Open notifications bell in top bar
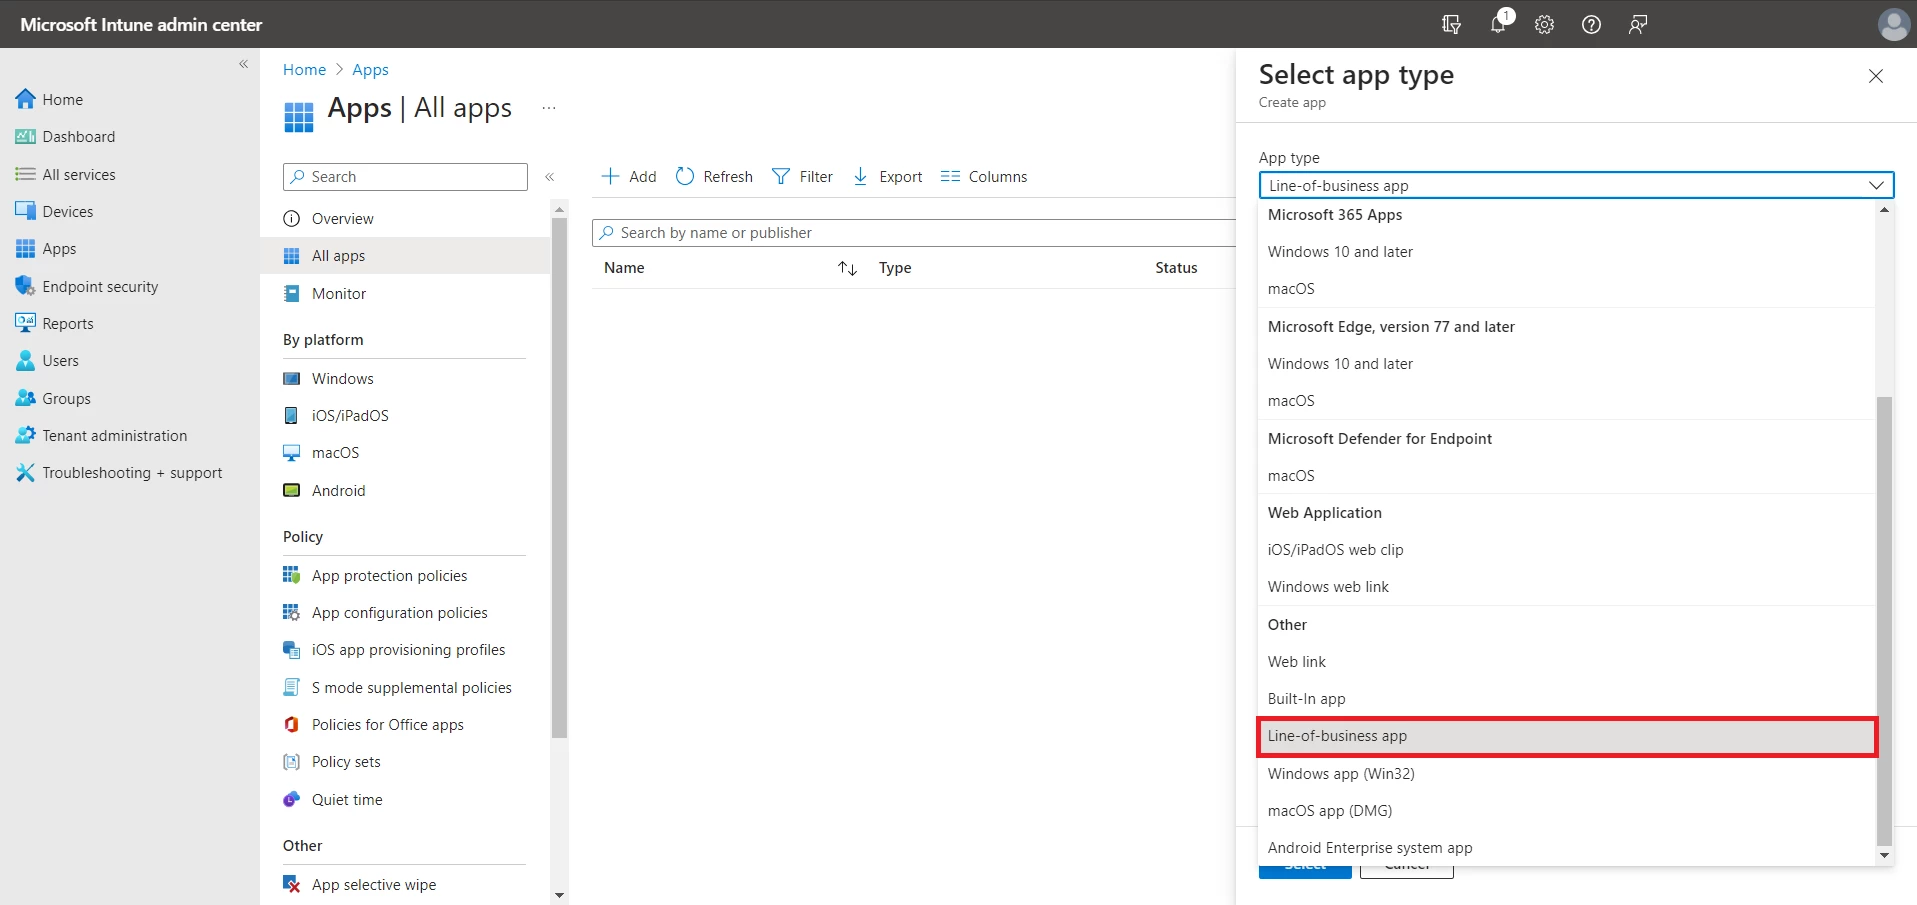 click(1498, 24)
